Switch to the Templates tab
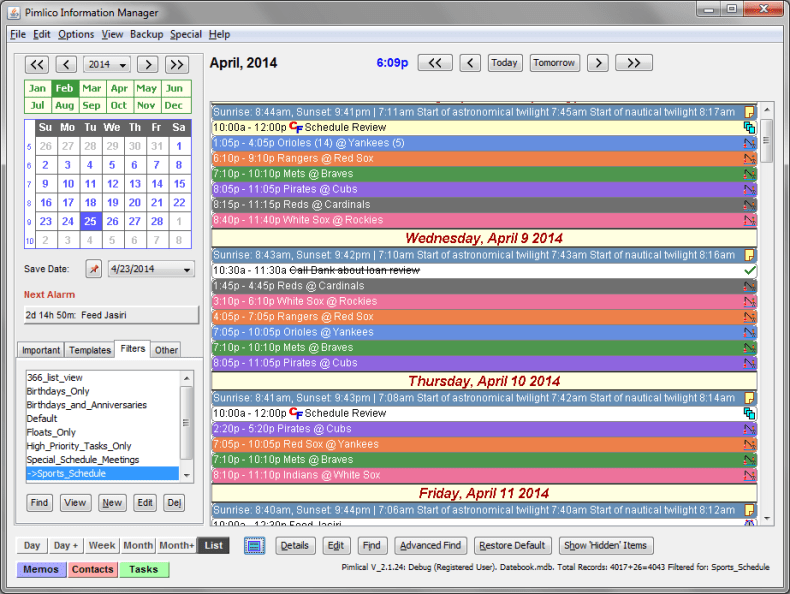This screenshot has height=594, width=790. 90,350
